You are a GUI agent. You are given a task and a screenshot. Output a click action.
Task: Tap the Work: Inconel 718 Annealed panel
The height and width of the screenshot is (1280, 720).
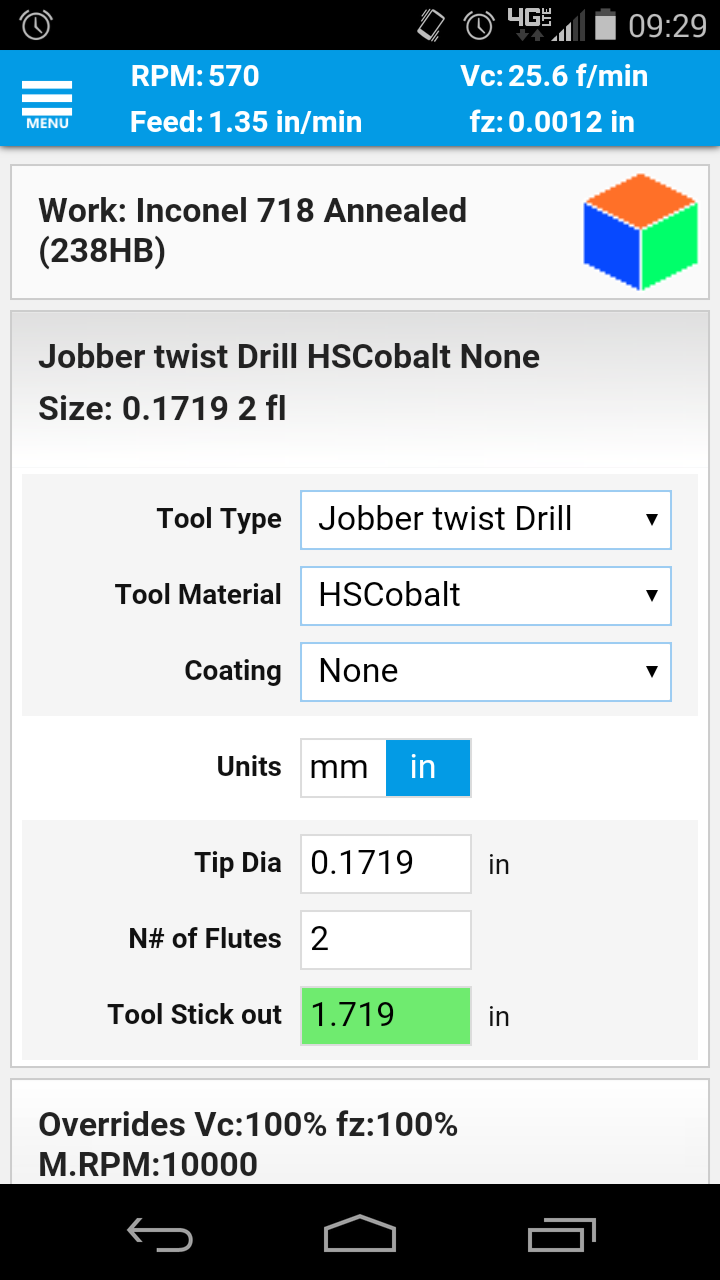pyautogui.click(x=300, y=232)
